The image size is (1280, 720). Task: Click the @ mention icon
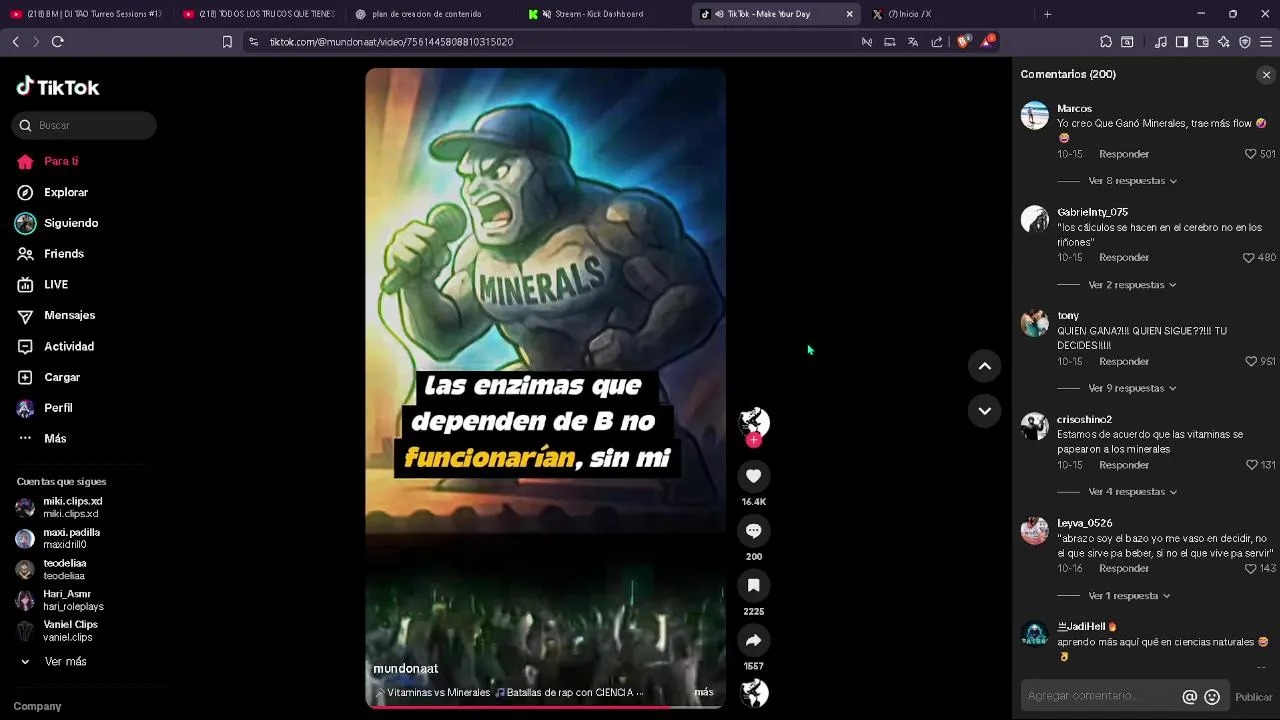point(1190,697)
